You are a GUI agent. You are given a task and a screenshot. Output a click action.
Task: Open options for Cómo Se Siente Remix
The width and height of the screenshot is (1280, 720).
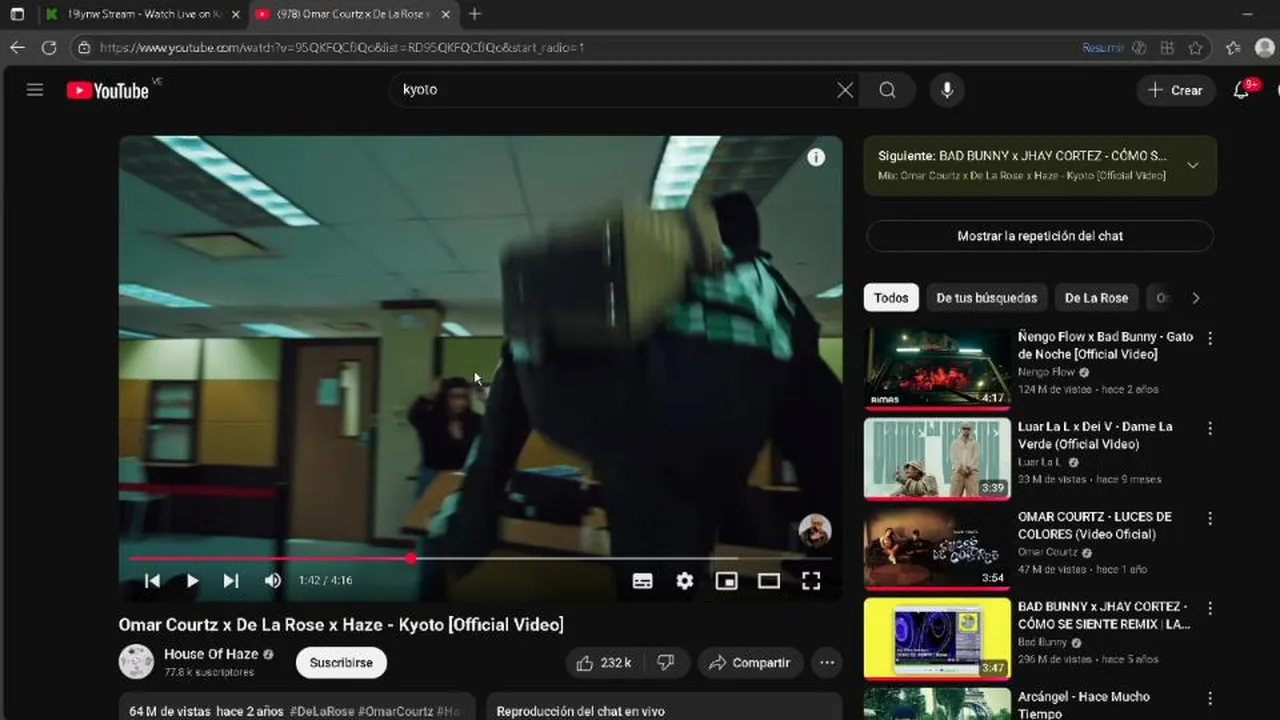[1210, 609]
